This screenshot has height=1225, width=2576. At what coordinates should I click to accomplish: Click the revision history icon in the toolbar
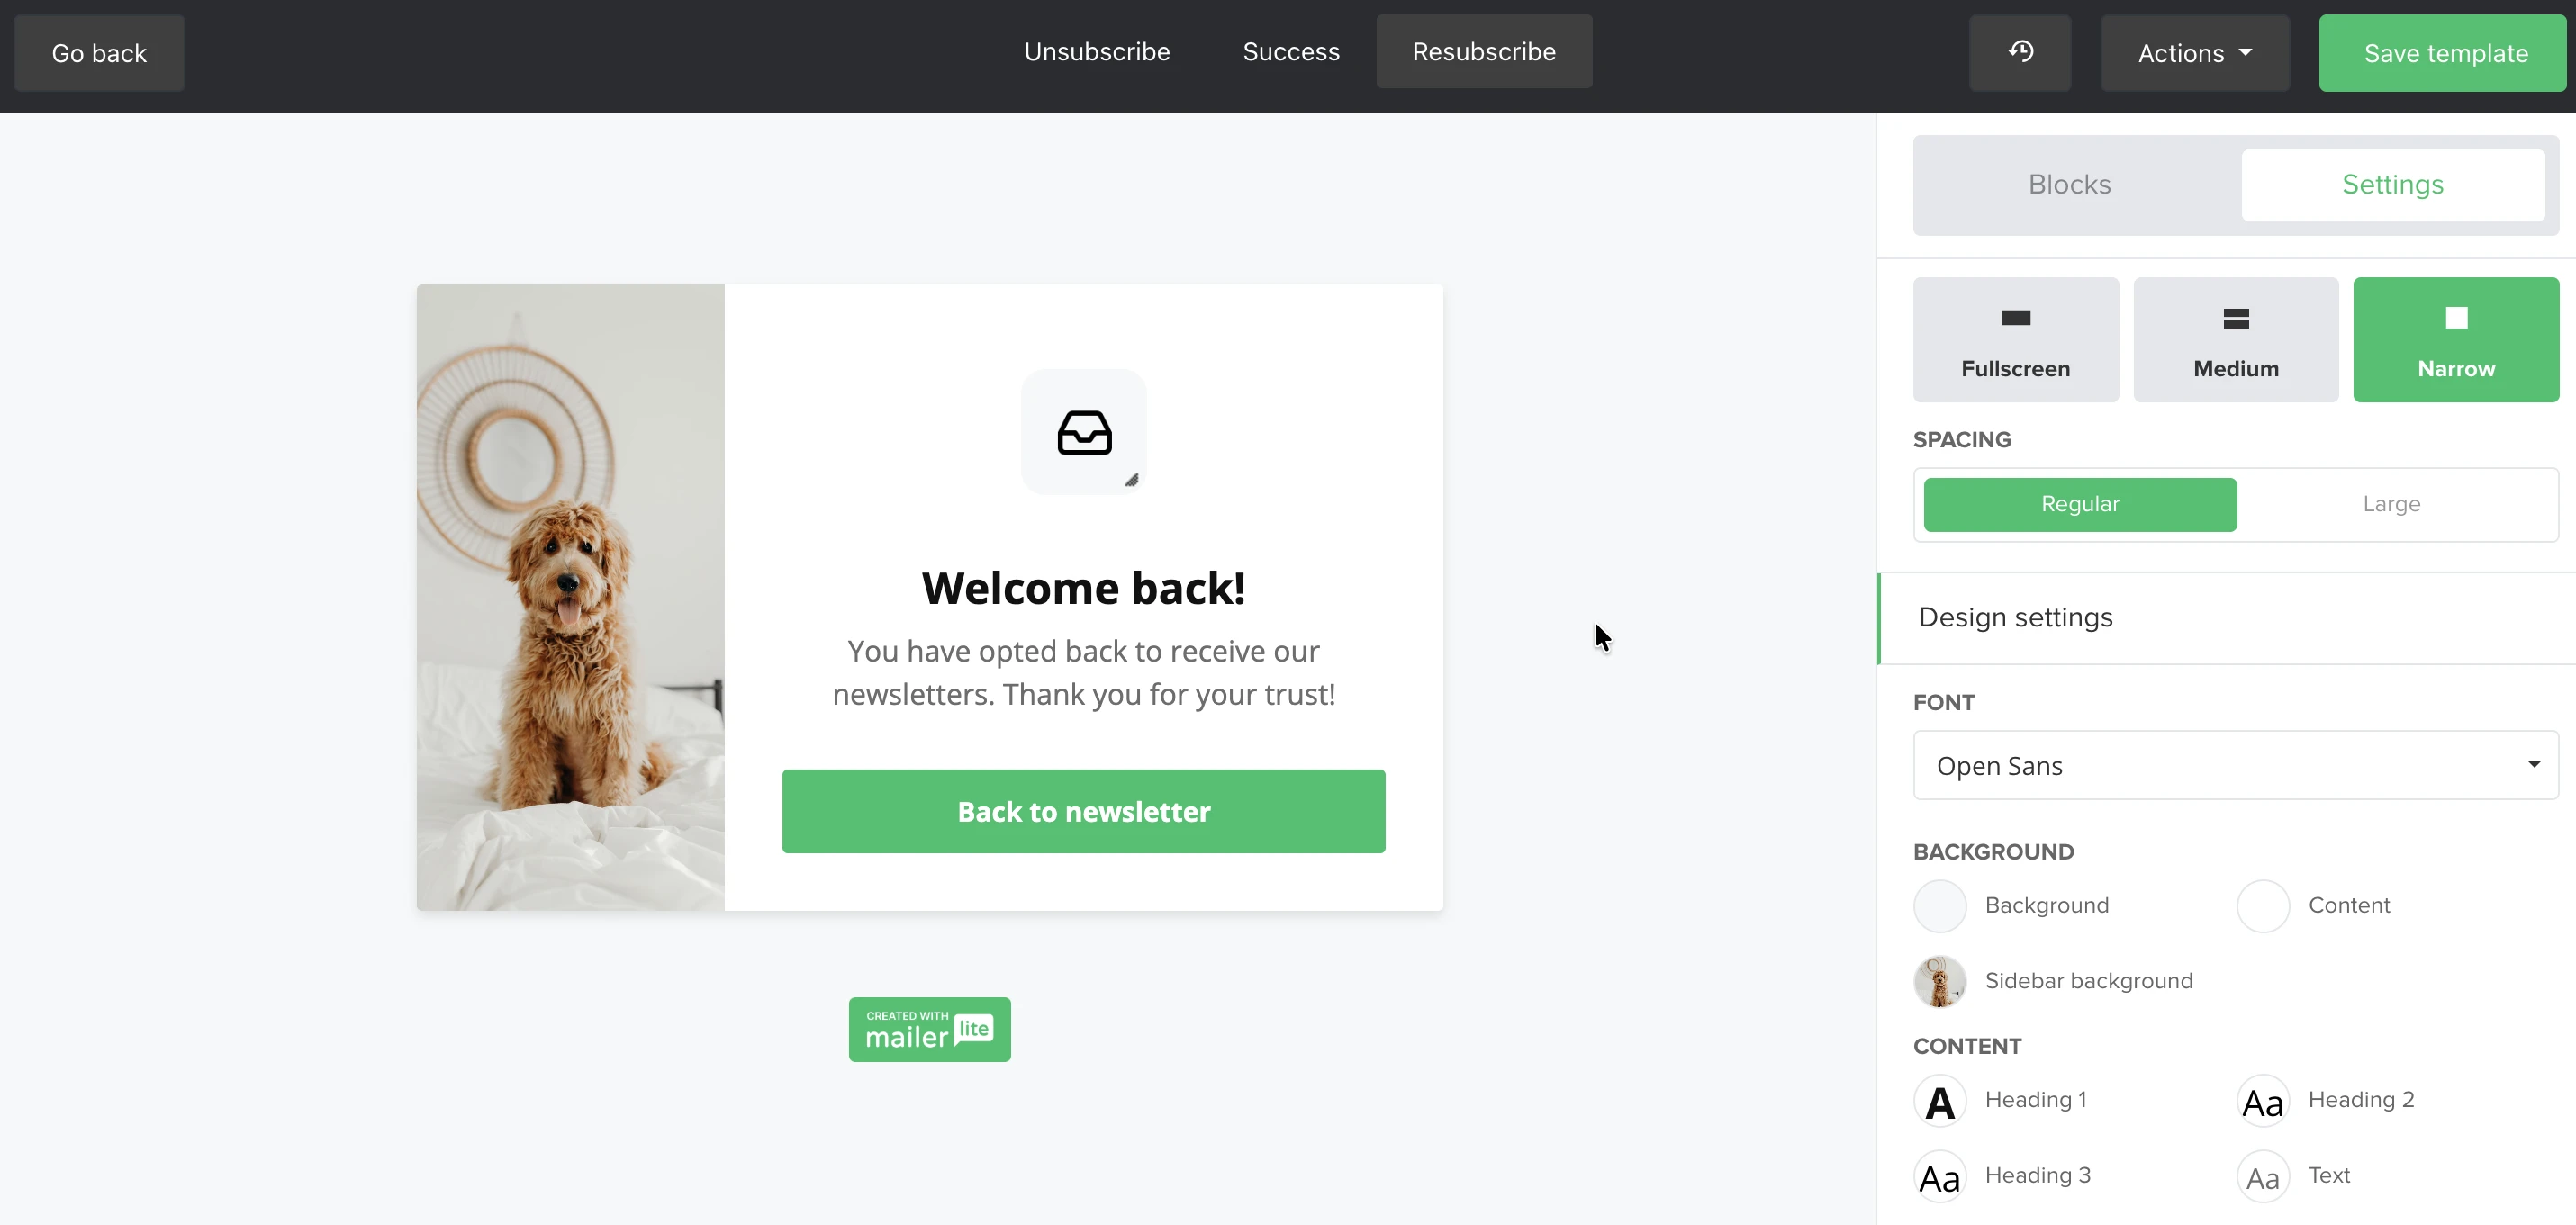(x=2020, y=52)
